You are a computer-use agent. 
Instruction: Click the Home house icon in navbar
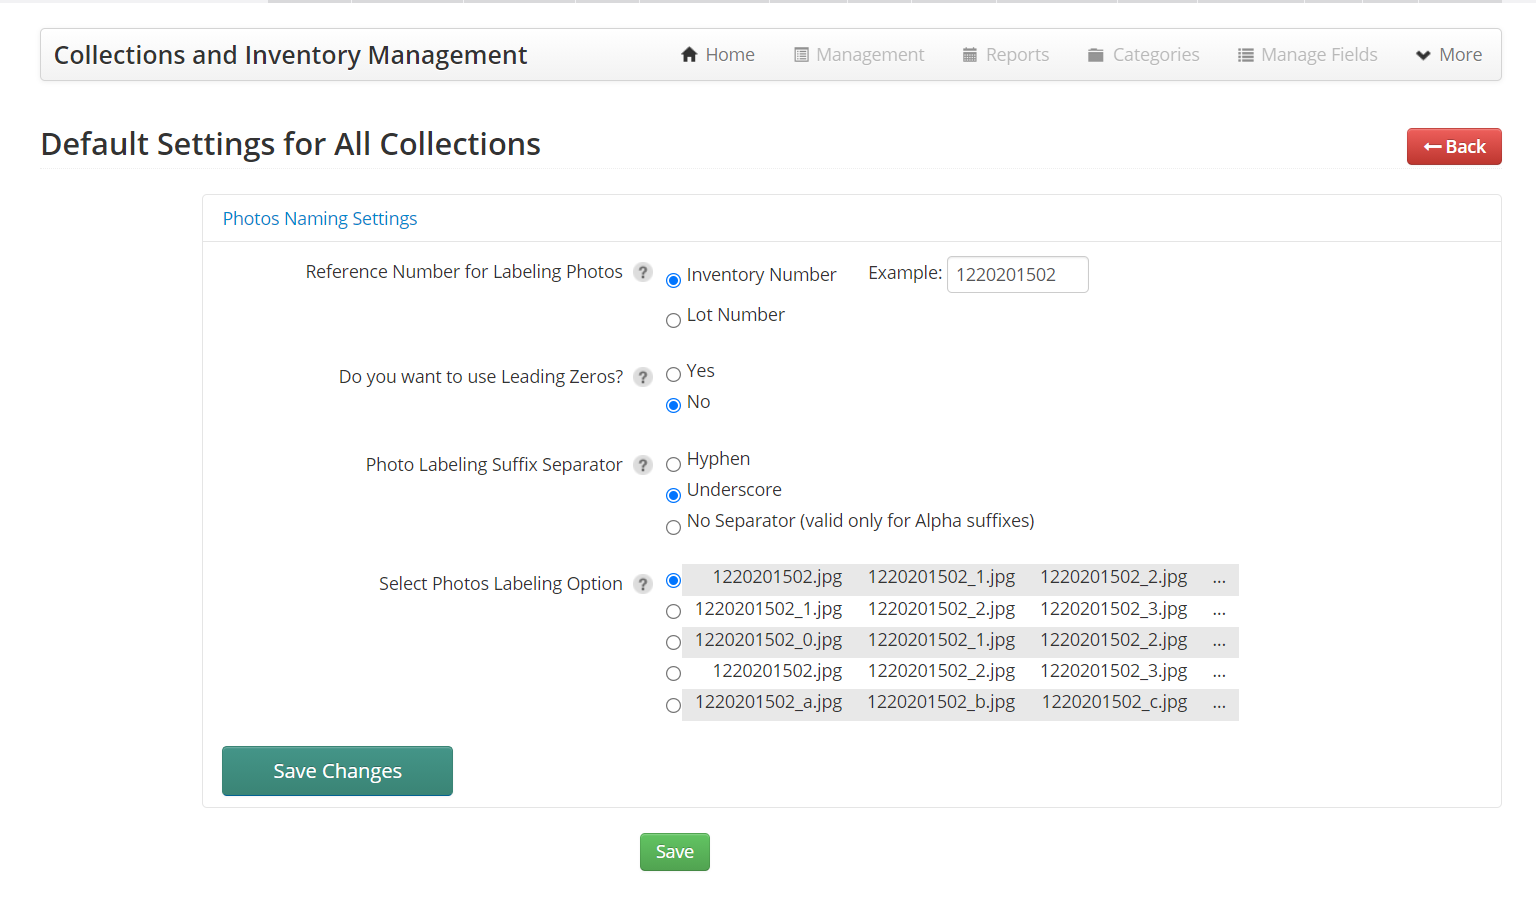[689, 55]
